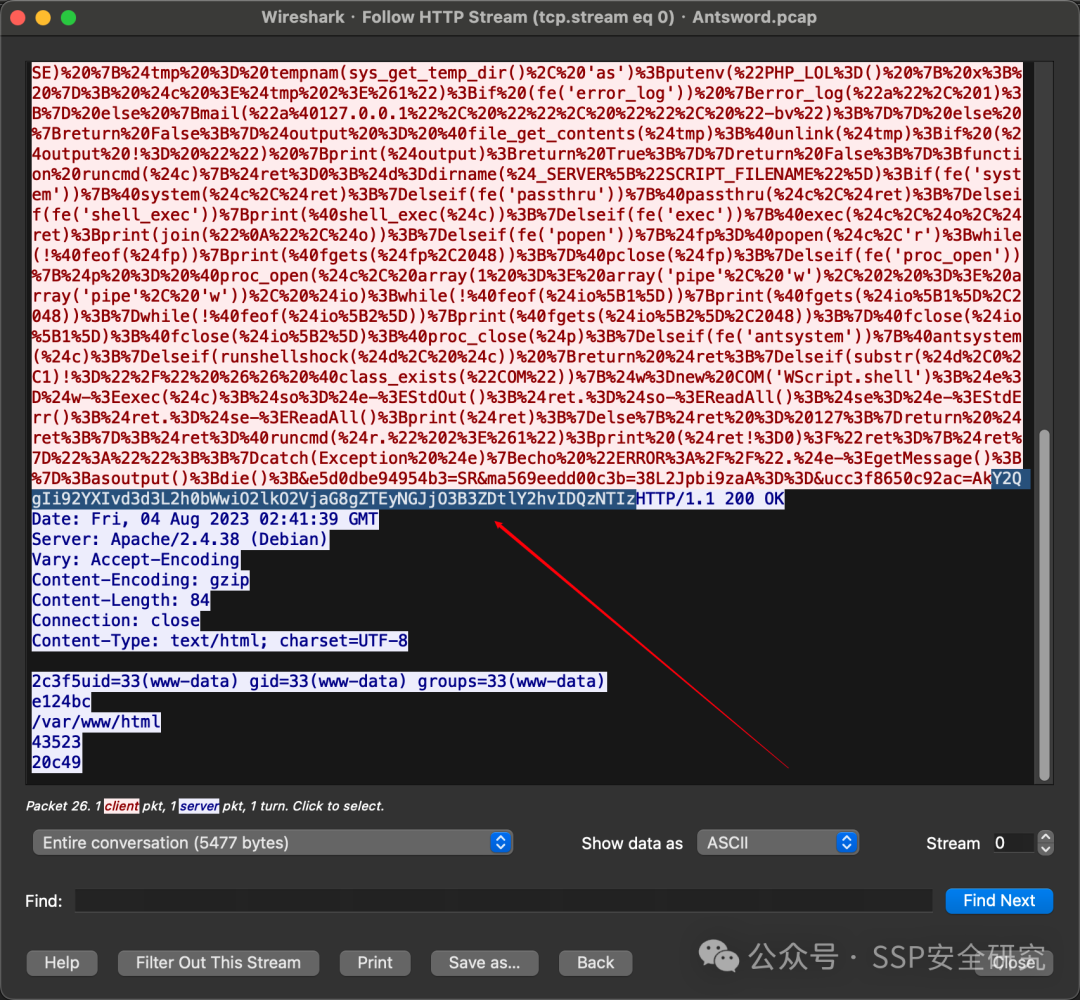Image resolution: width=1080 pixels, height=1000 pixels.
Task: Click the 'client' label in packet info
Action: coord(122,806)
